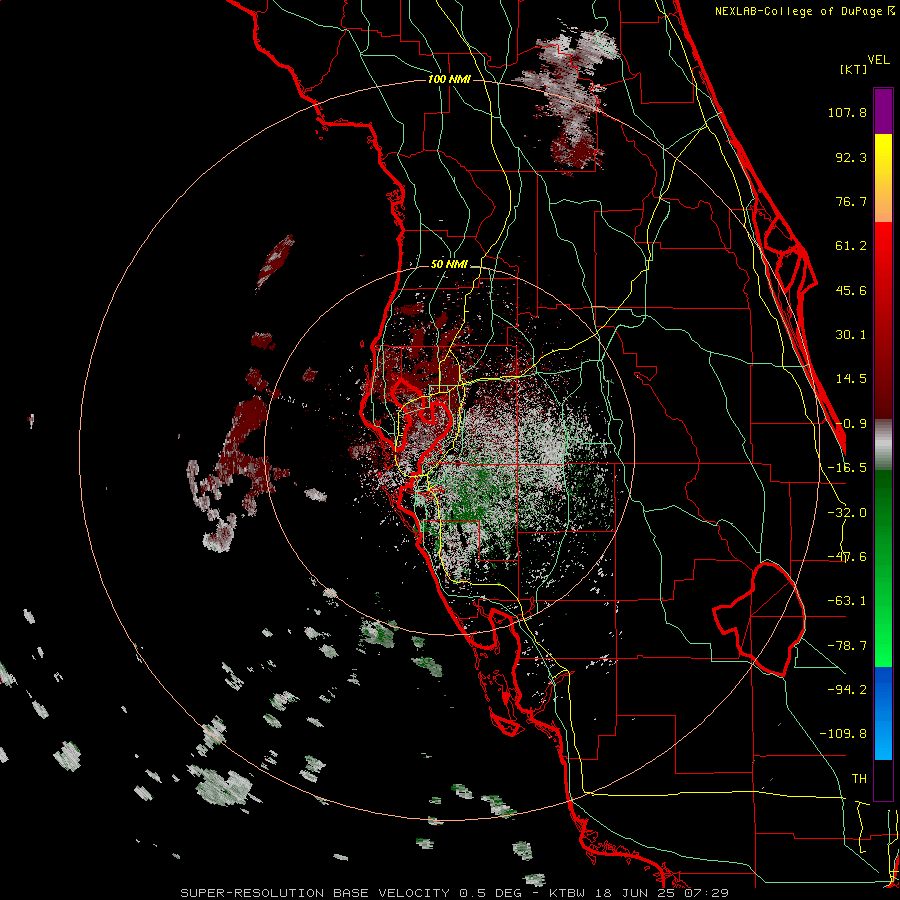
Task: Click the 100 NMI range ring label
Action: tap(449, 79)
